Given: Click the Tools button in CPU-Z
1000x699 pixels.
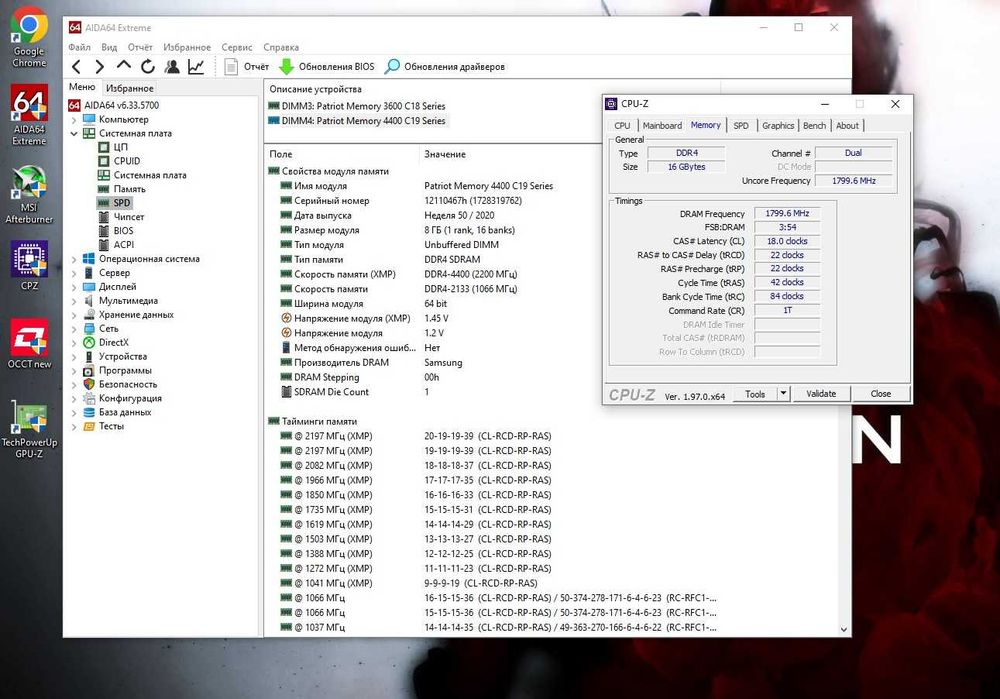Looking at the screenshot, I should (755, 394).
